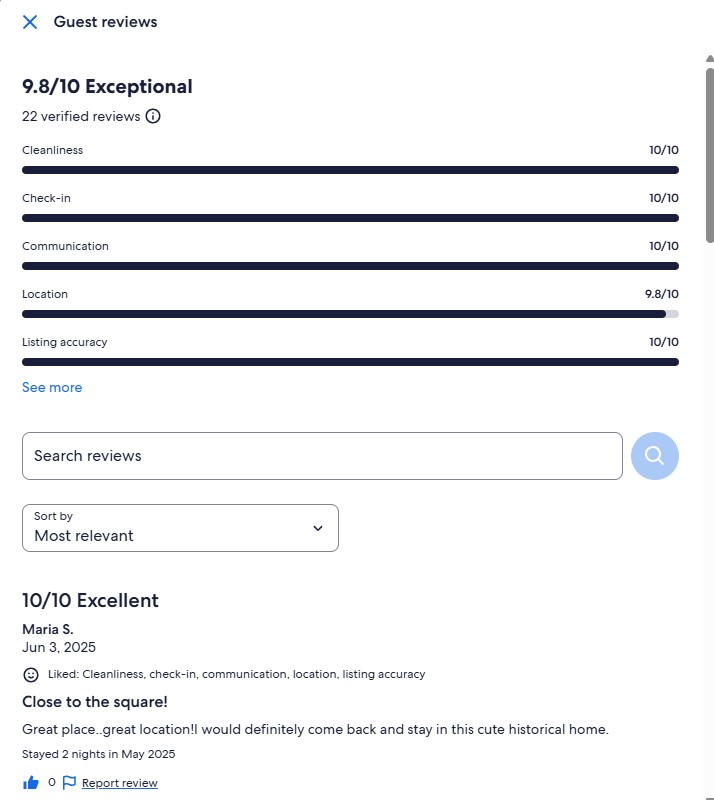The width and height of the screenshot is (714, 800).
Task: Click the Check-in rating bar
Action: click(x=350, y=218)
